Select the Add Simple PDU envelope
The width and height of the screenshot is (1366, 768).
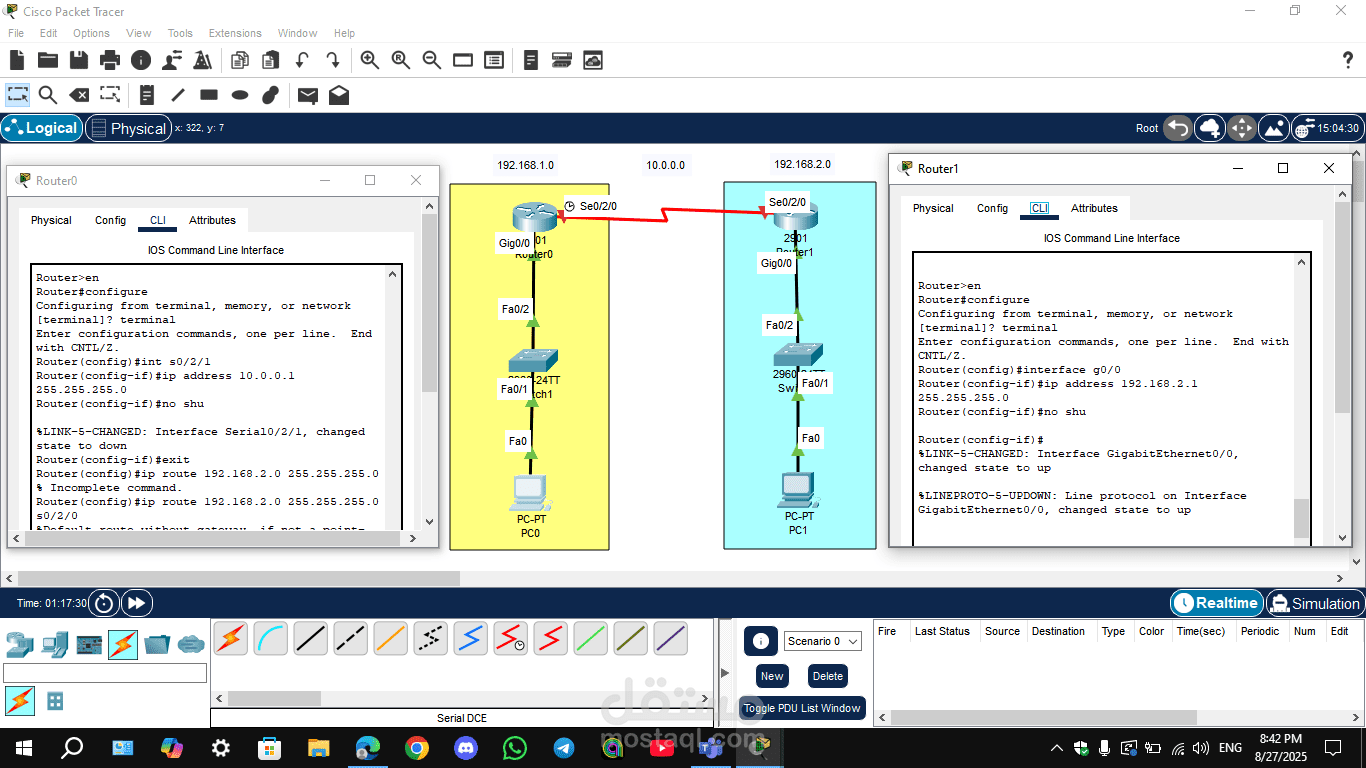(x=308, y=95)
